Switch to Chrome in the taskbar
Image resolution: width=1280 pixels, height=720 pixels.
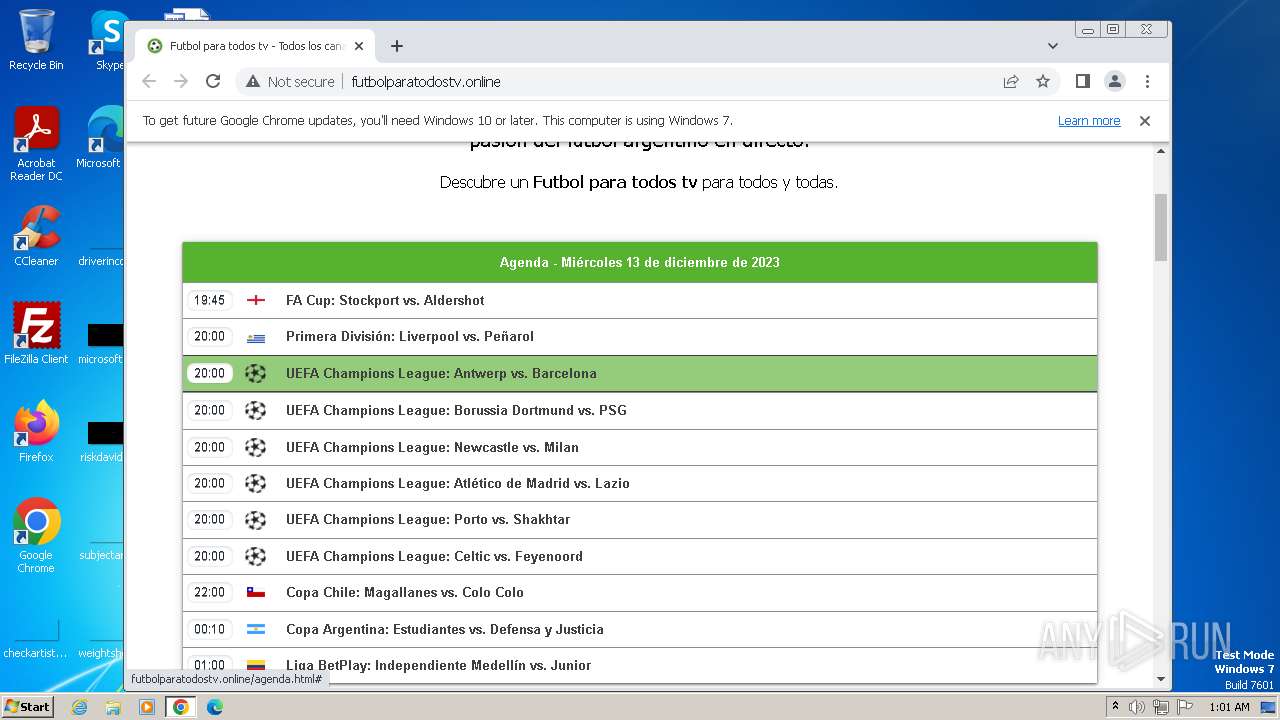click(181, 707)
